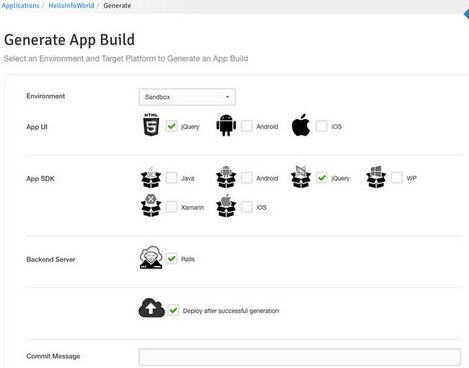Click the Commit Message input field
469x368 pixels.
(300, 357)
